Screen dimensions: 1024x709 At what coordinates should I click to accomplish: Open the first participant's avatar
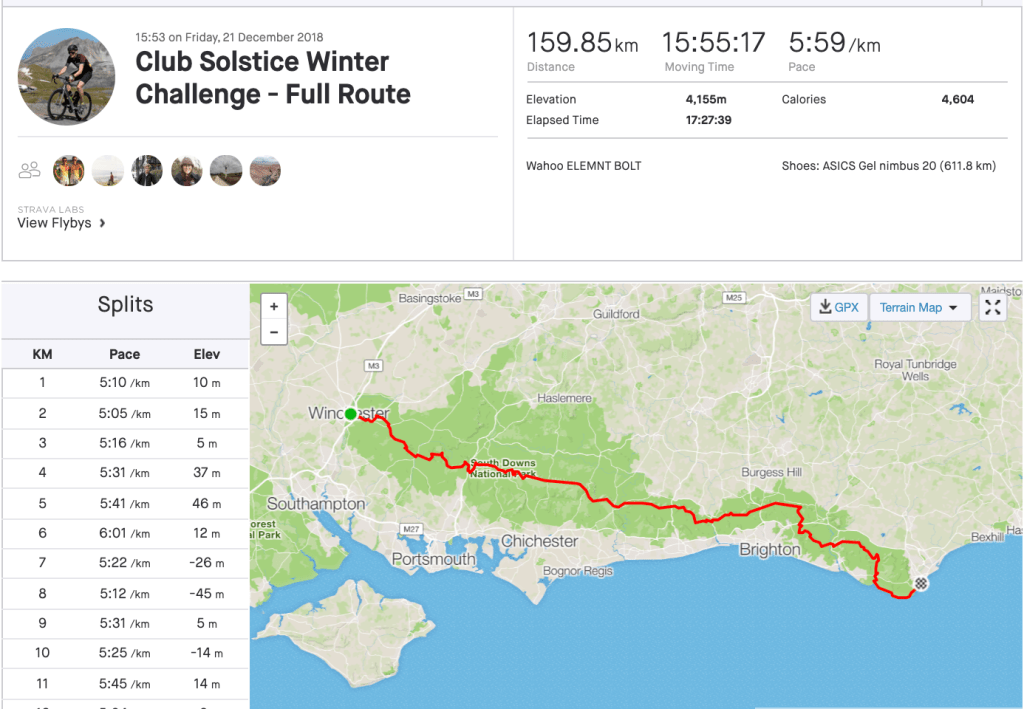point(69,170)
